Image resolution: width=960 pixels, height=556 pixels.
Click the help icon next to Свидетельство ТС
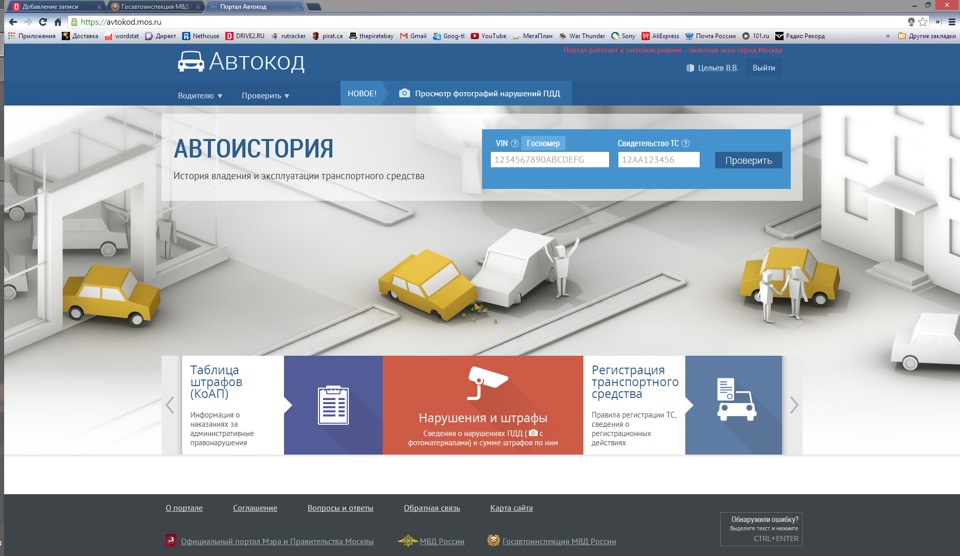point(685,144)
